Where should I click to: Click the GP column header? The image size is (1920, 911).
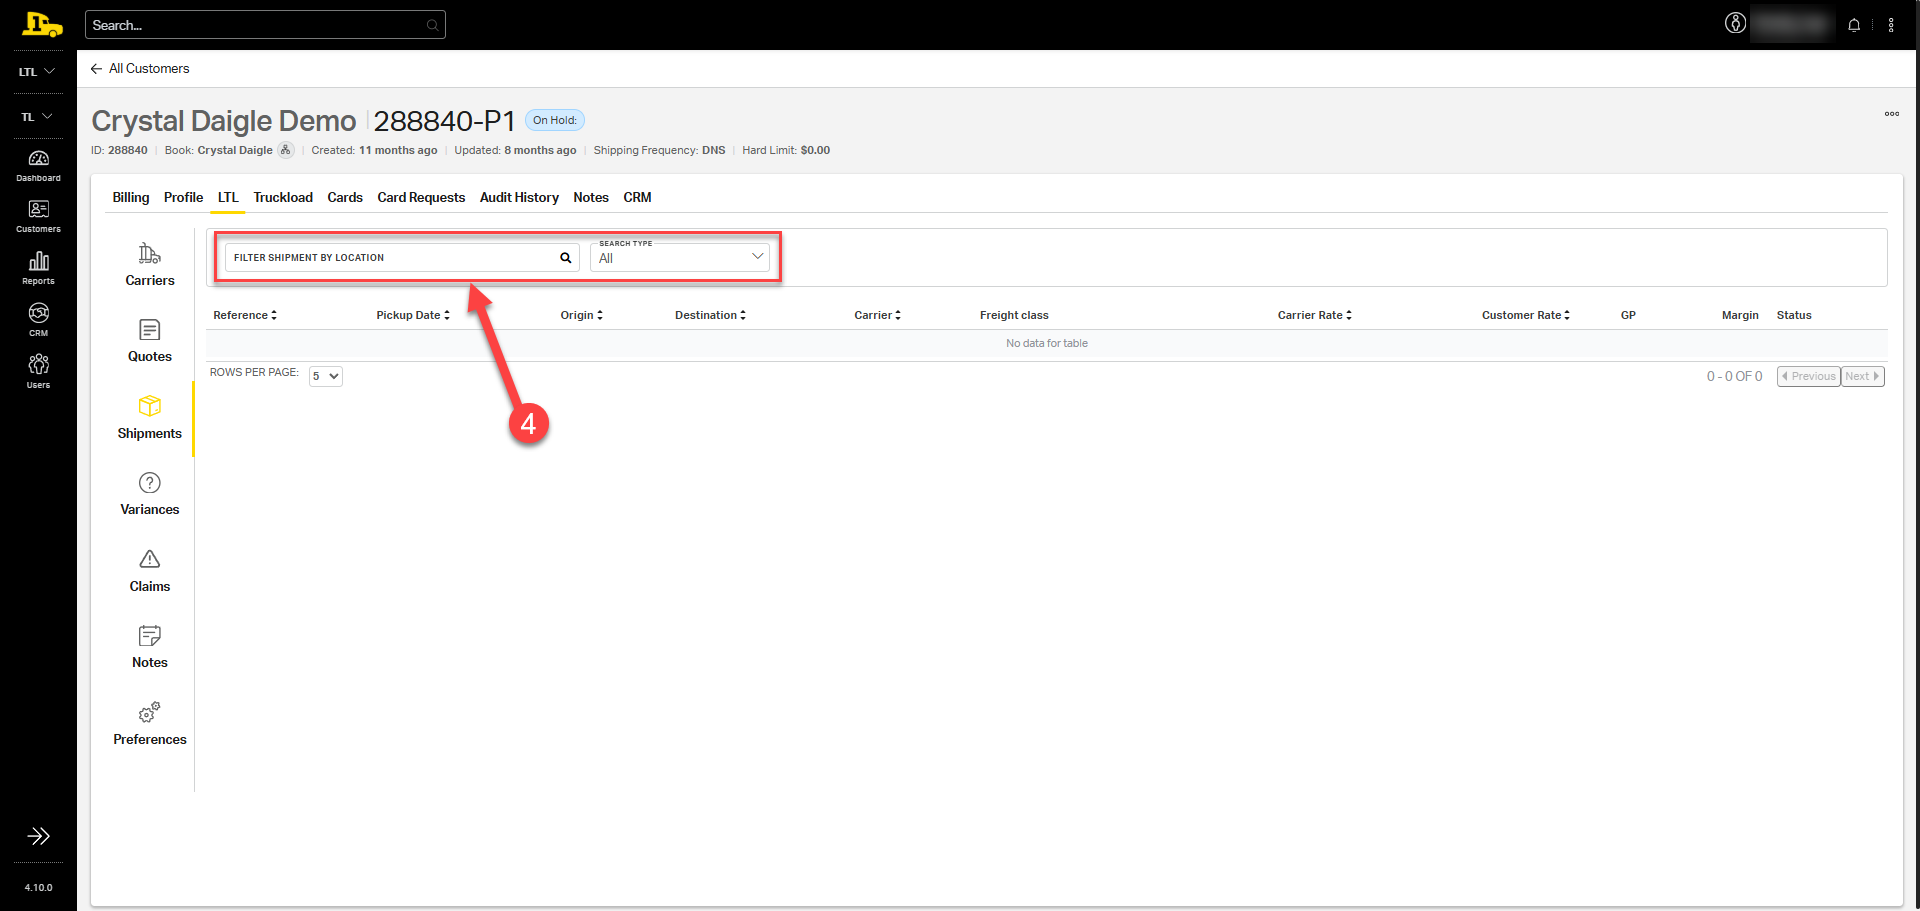[1628, 315]
